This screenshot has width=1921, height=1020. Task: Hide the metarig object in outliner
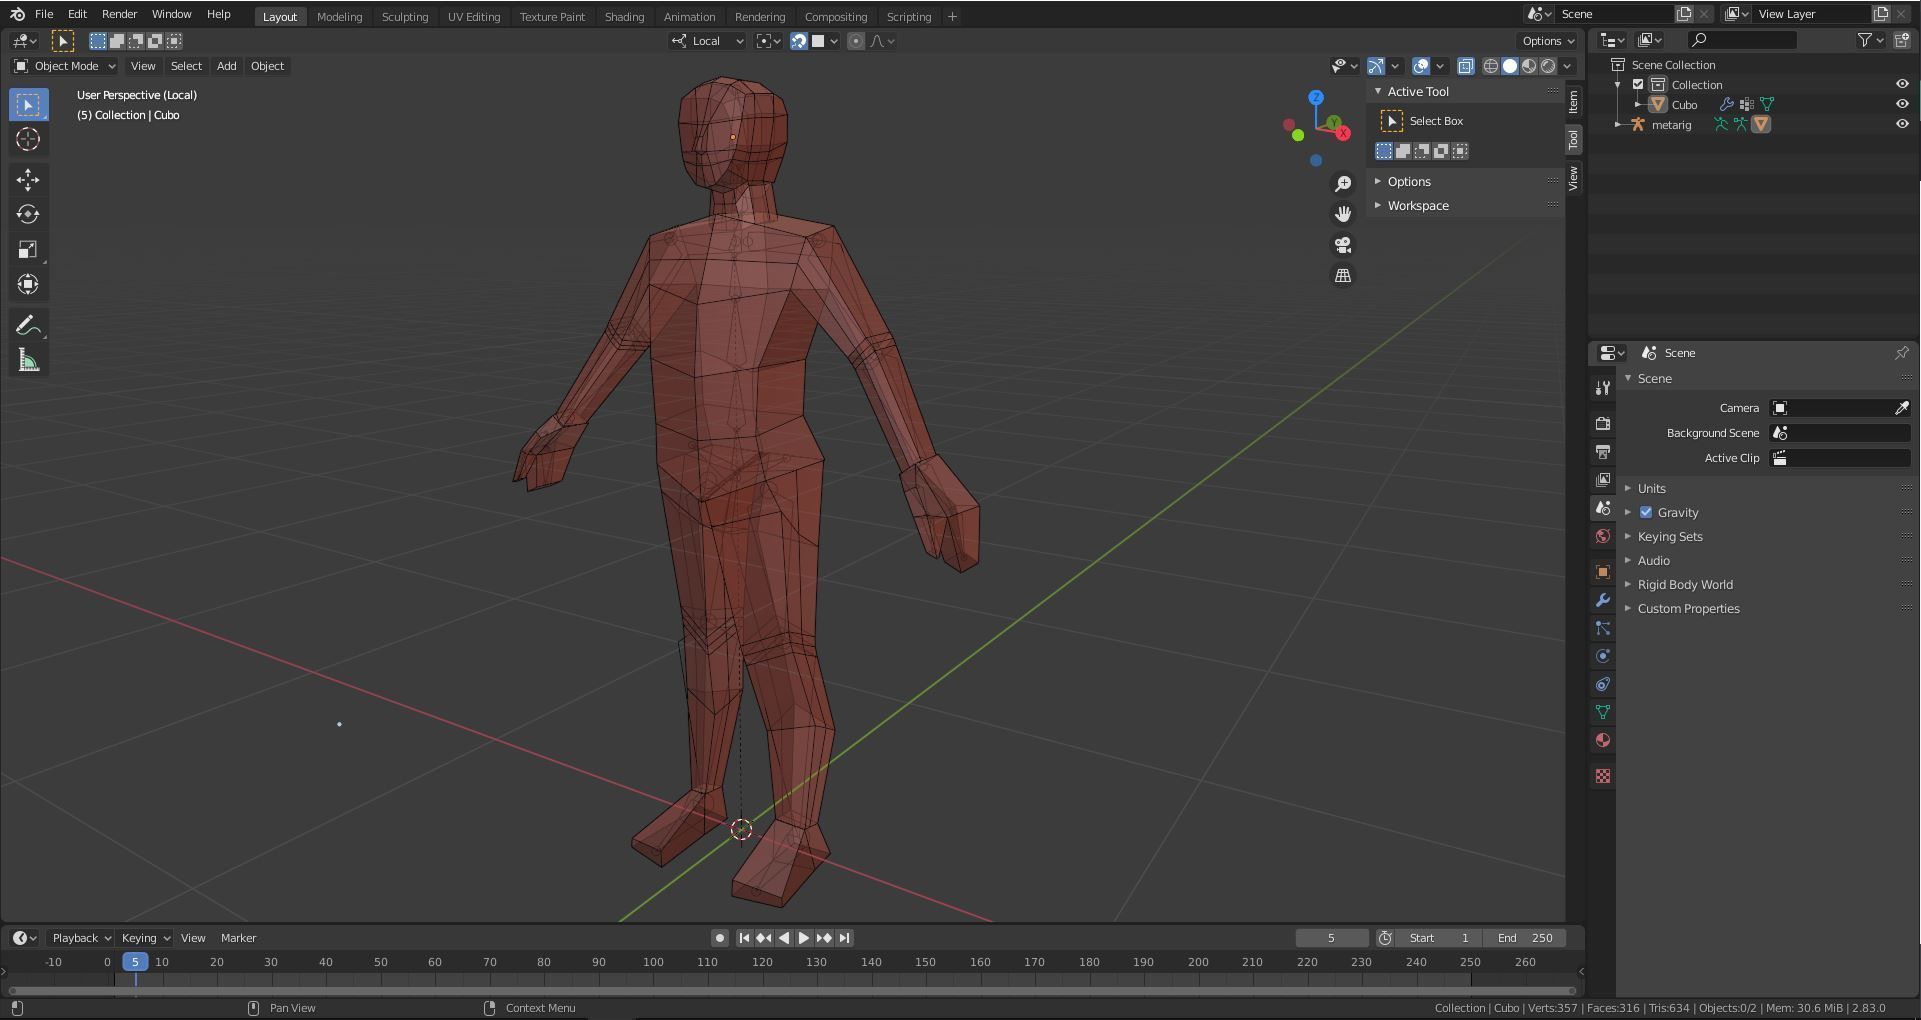pos(1902,124)
